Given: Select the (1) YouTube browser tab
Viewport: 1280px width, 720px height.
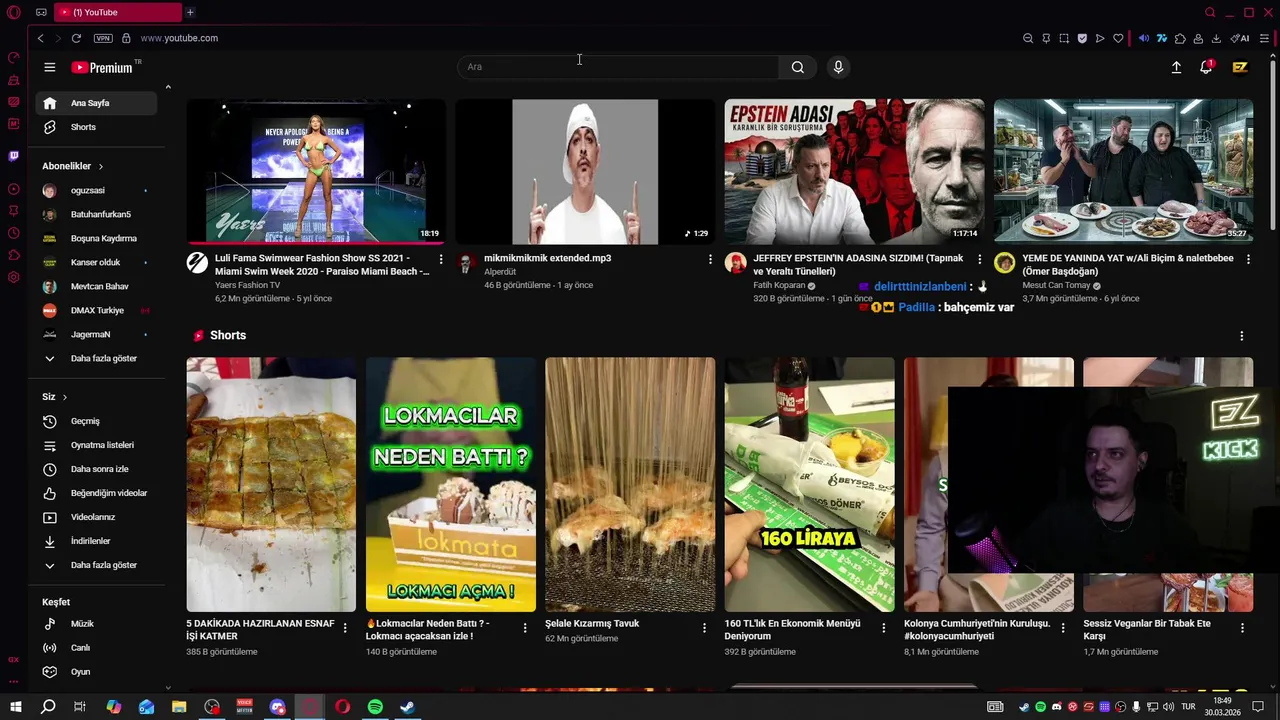Looking at the screenshot, I should click(x=118, y=12).
